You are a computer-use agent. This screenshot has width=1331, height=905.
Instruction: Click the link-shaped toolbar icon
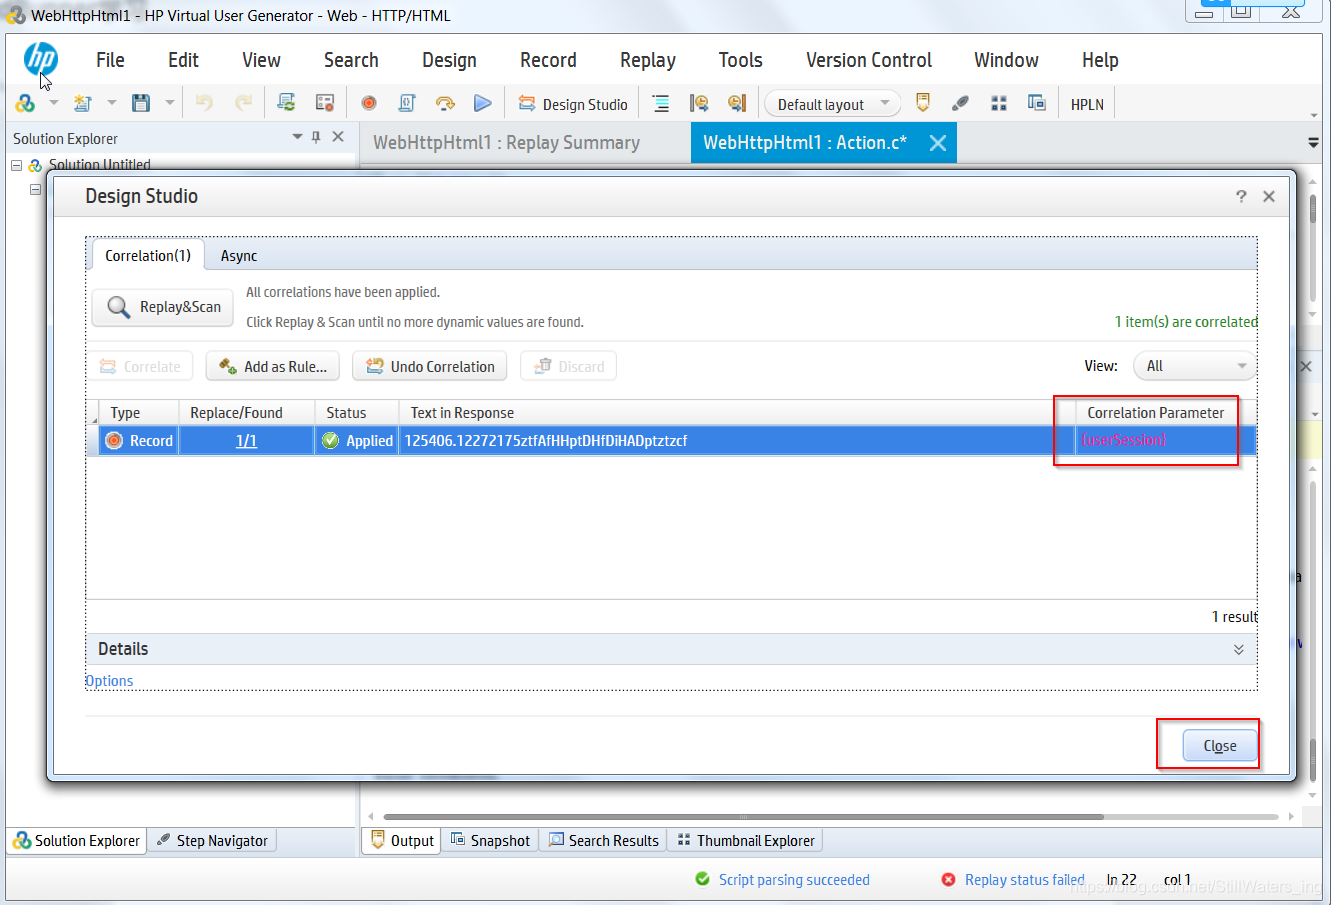tap(960, 103)
